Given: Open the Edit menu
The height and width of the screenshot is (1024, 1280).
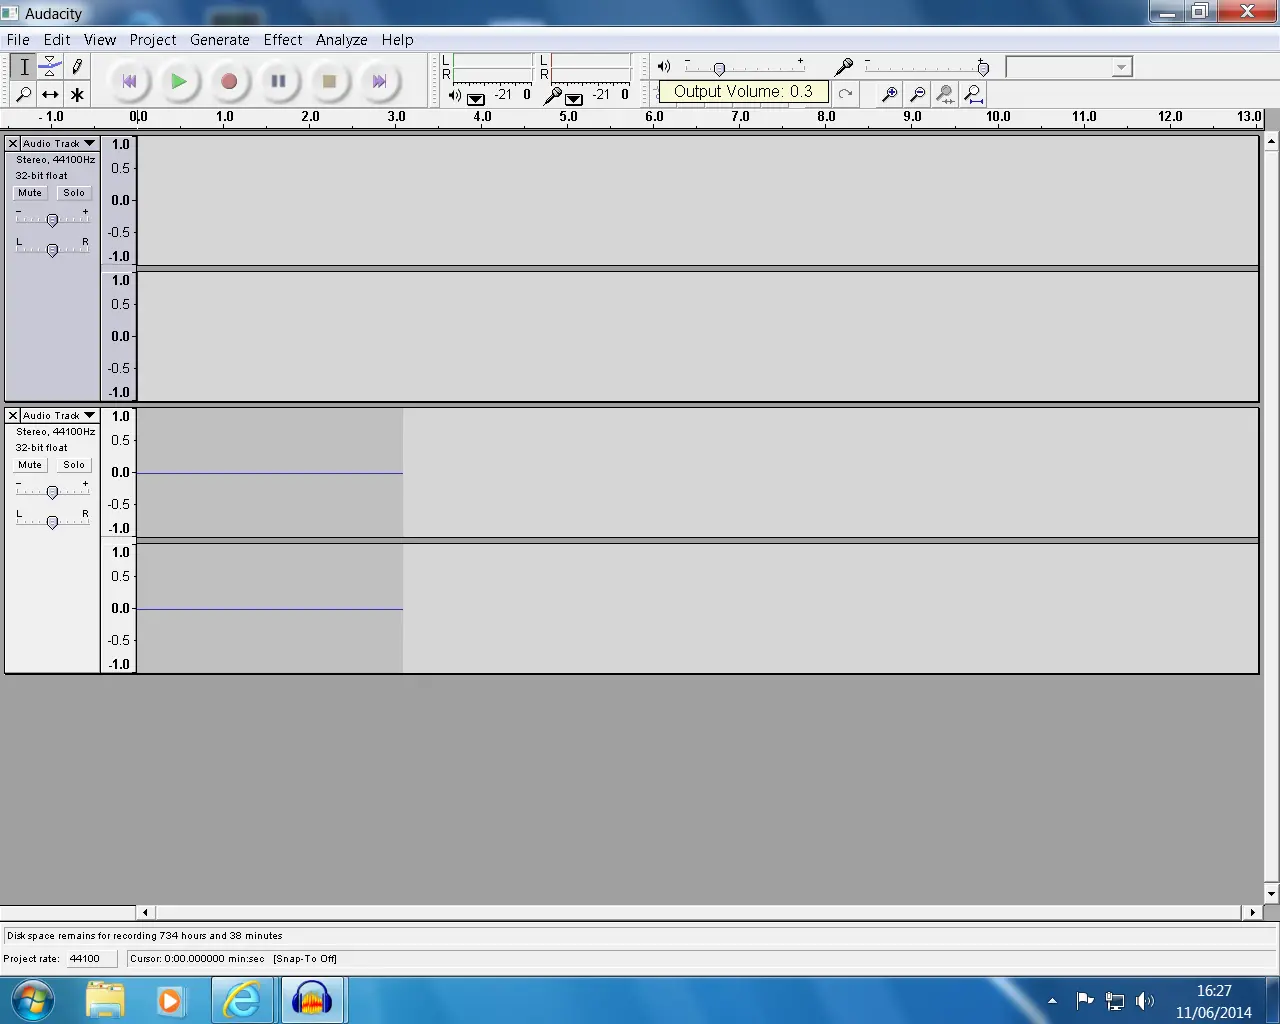Looking at the screenshot, I should point(57,40).
